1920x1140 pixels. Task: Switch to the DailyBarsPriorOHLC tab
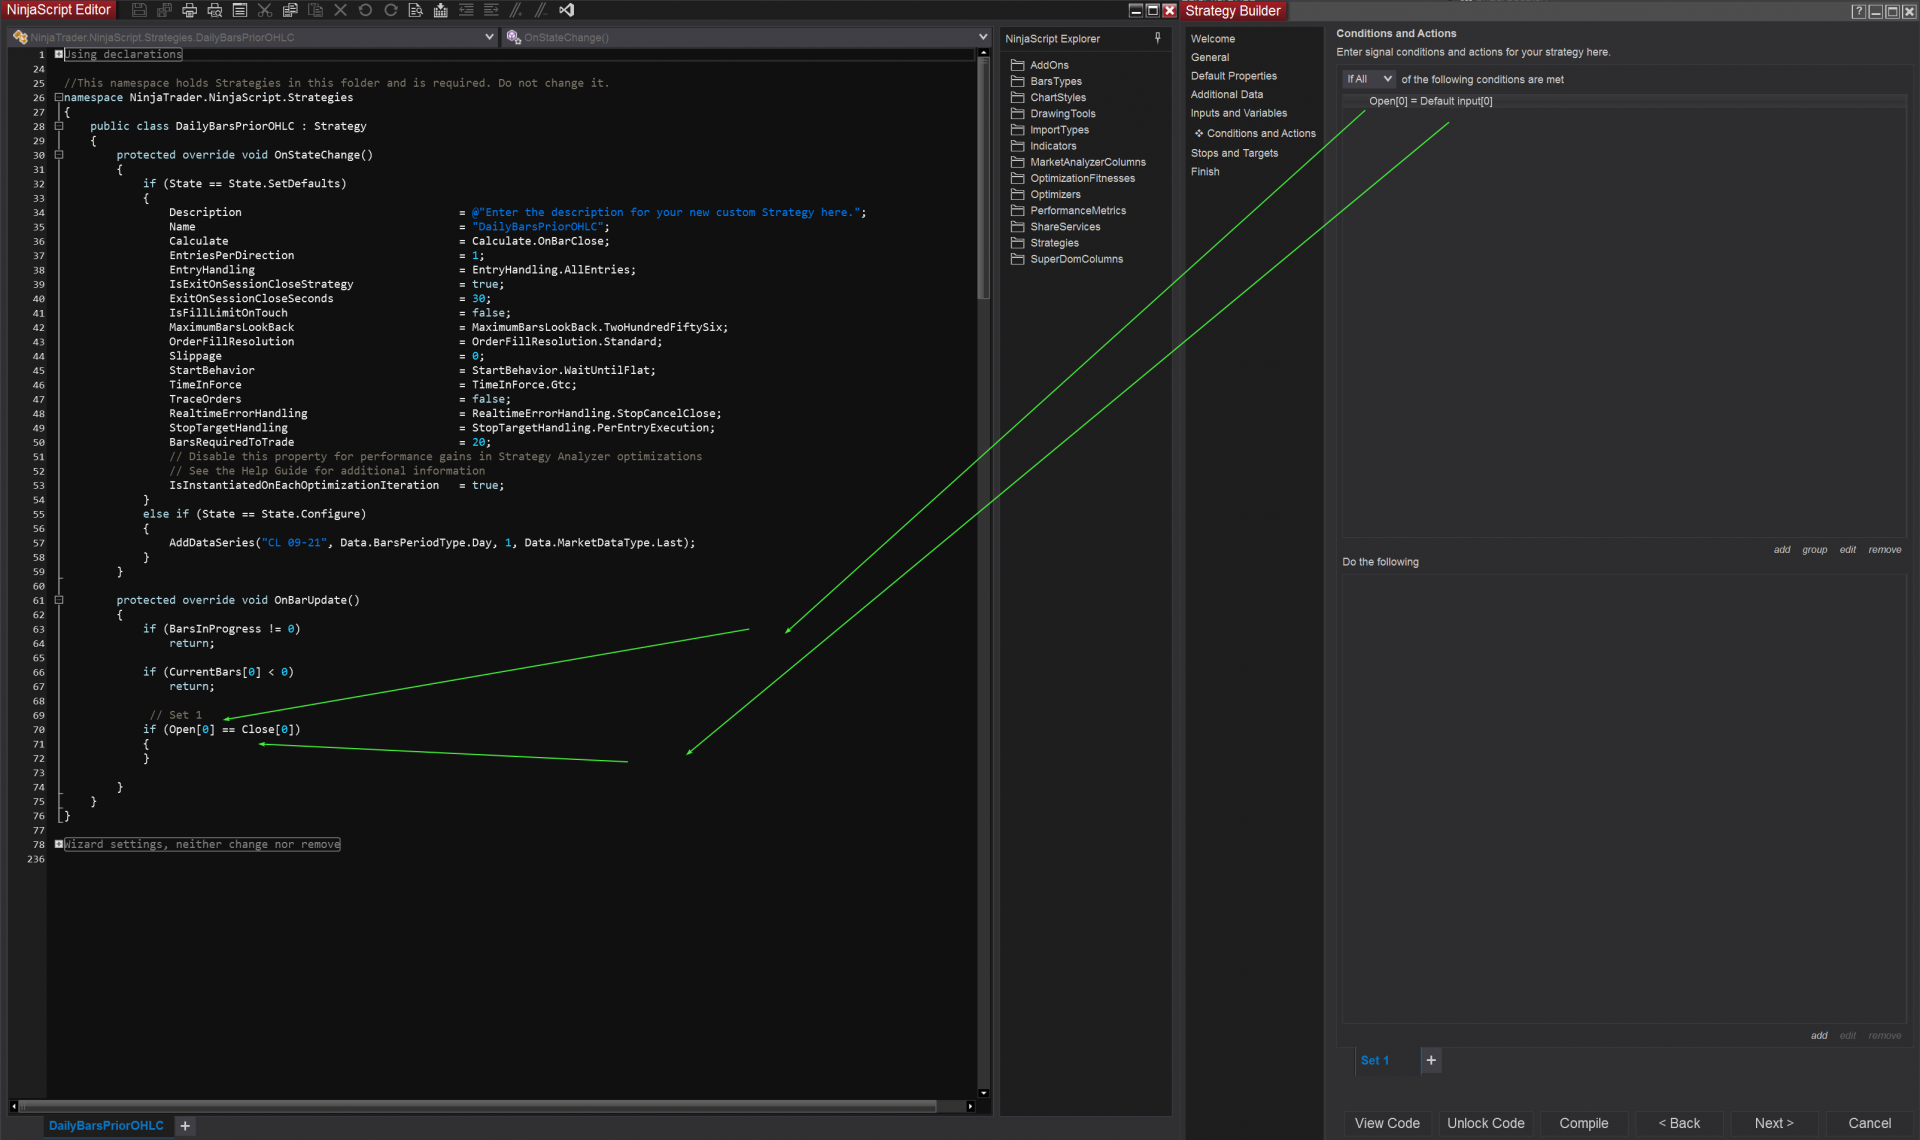[x=106, y=1125]
